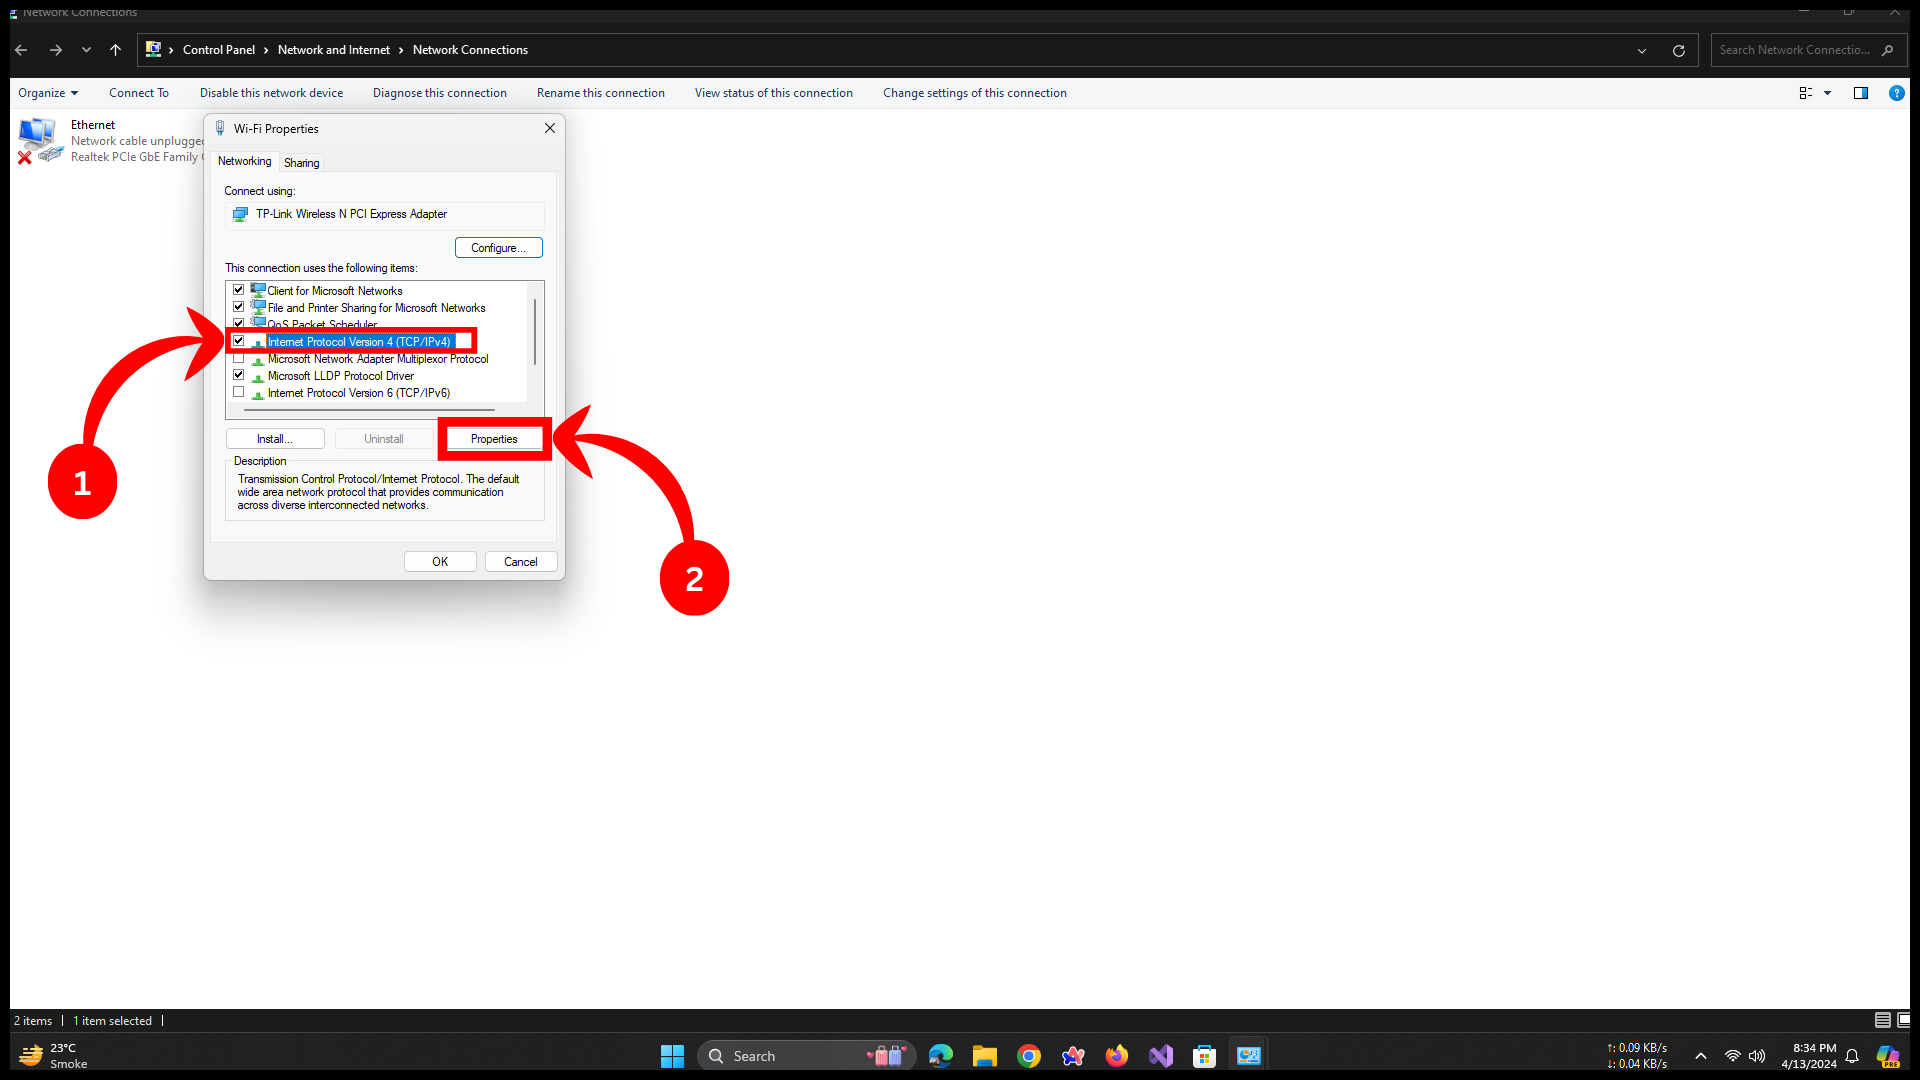Open Google Chrome from the taskbar
The height and width of the screenshot is (1080, 1920).
tap(1029, 1056)
